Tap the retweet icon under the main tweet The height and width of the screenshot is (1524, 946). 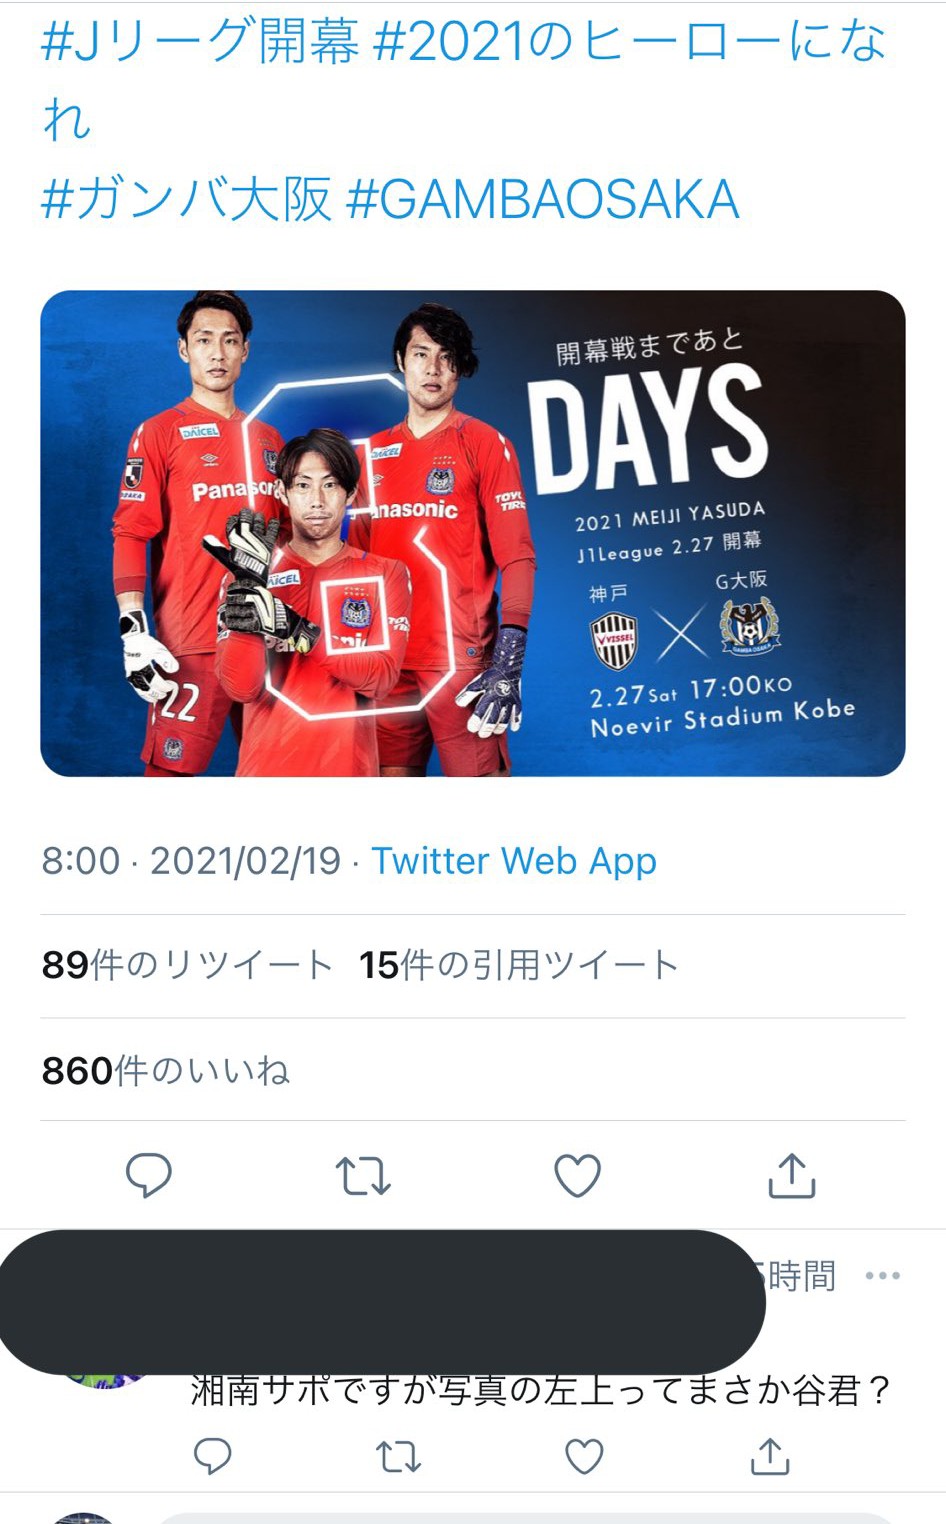coord(363,1176)
